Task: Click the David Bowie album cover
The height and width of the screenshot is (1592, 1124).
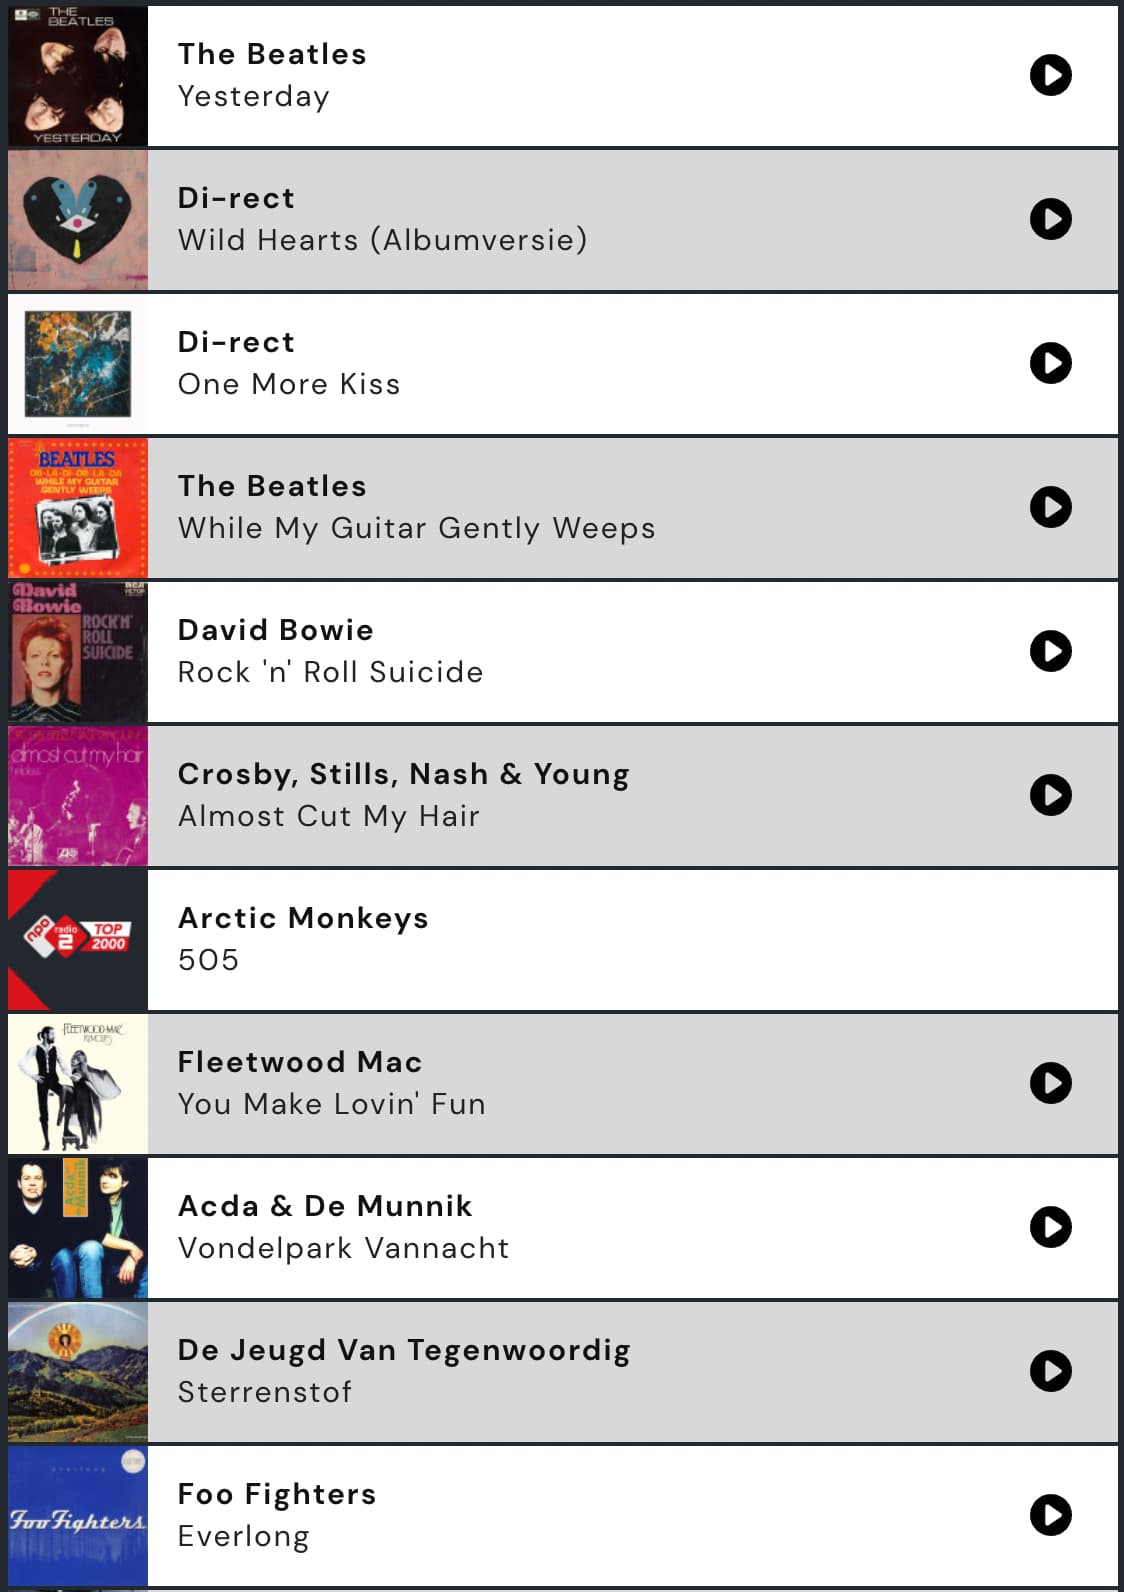Action: pyautogui.click(x=78, y=652)
